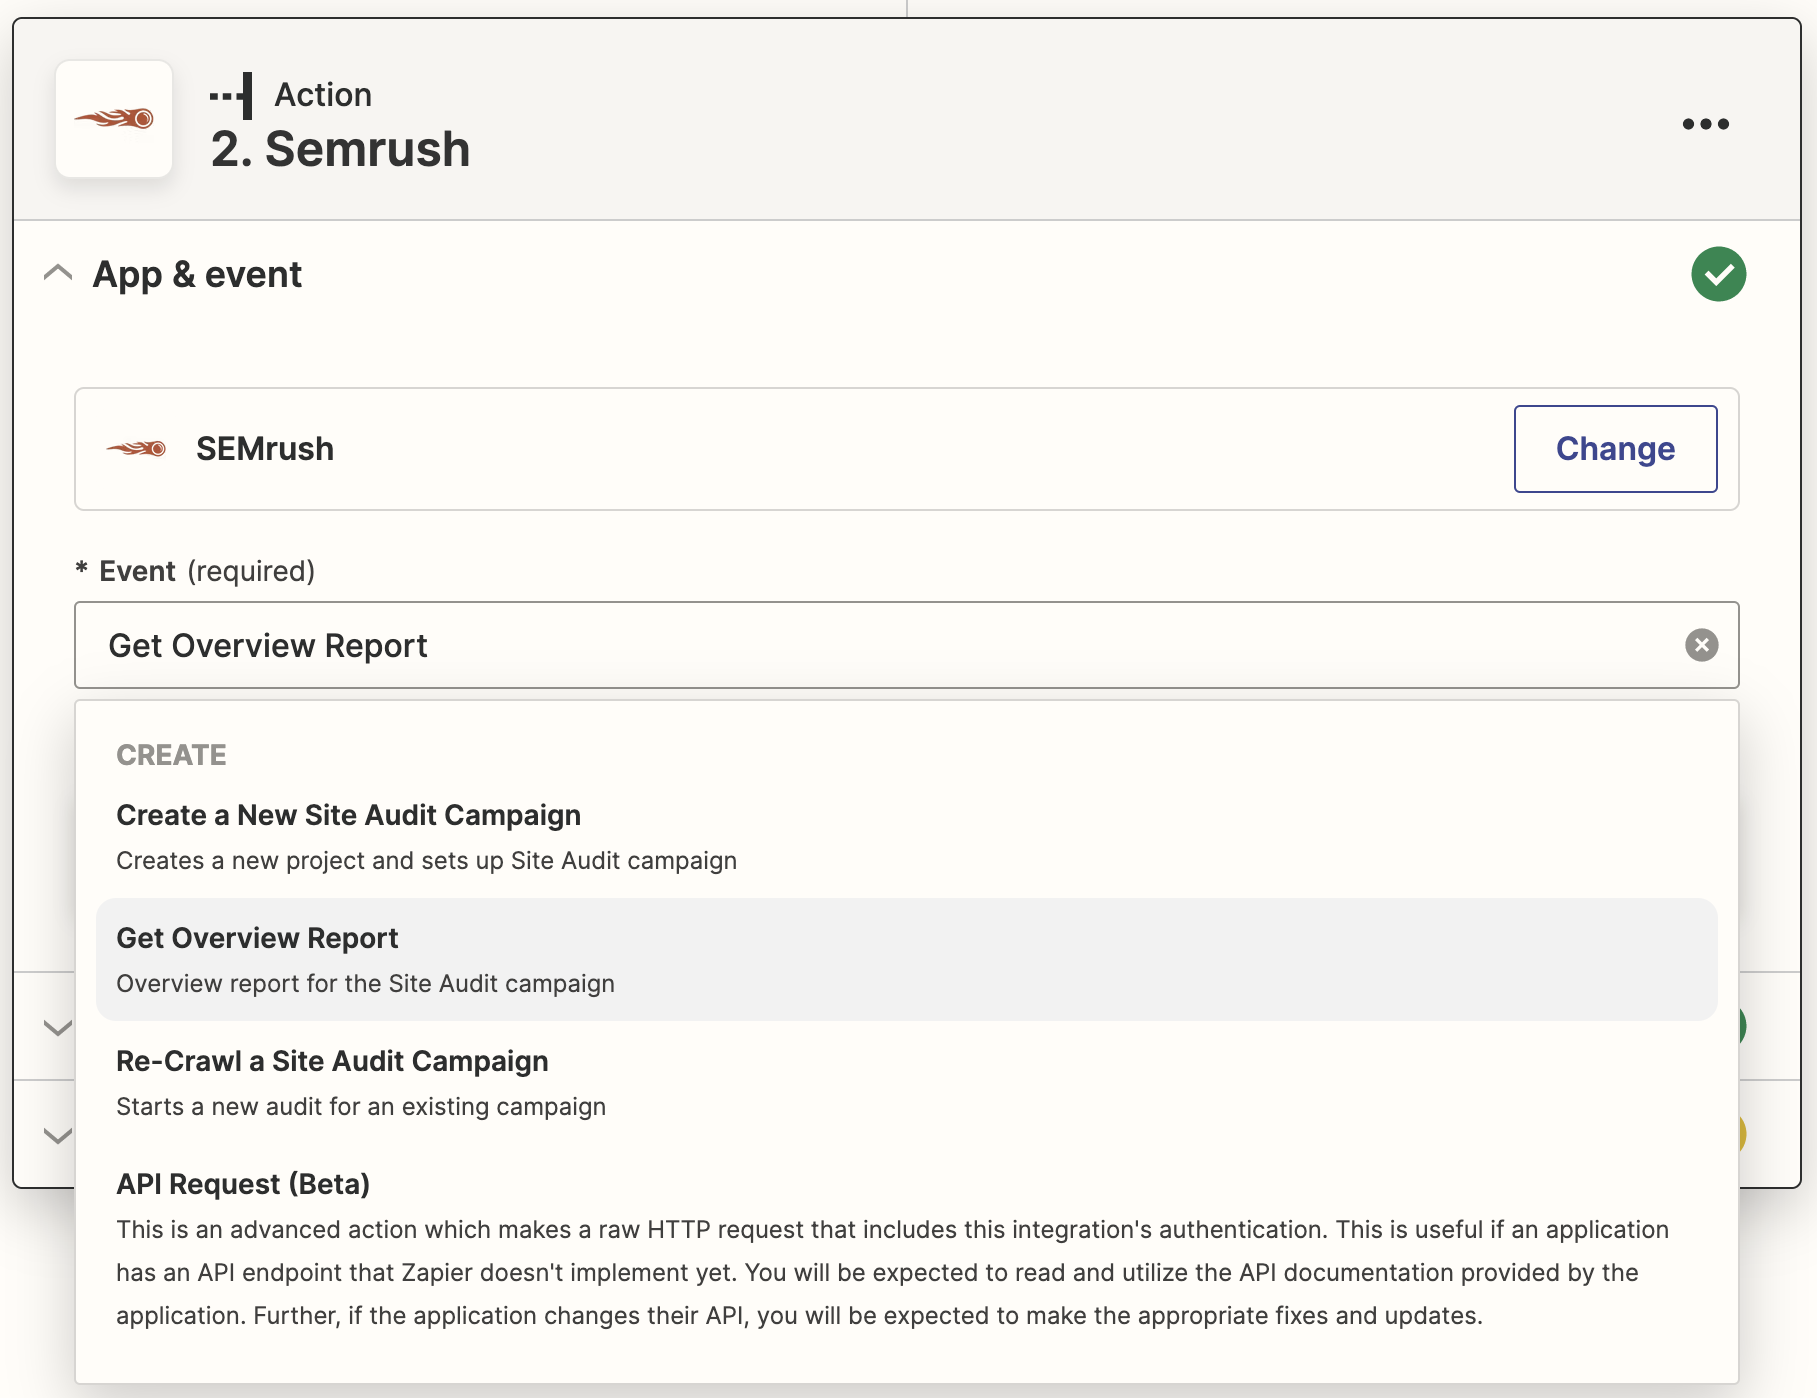Click the SEMrush logo inside the app selector box
The image size is (1817, 1398).
138,448
